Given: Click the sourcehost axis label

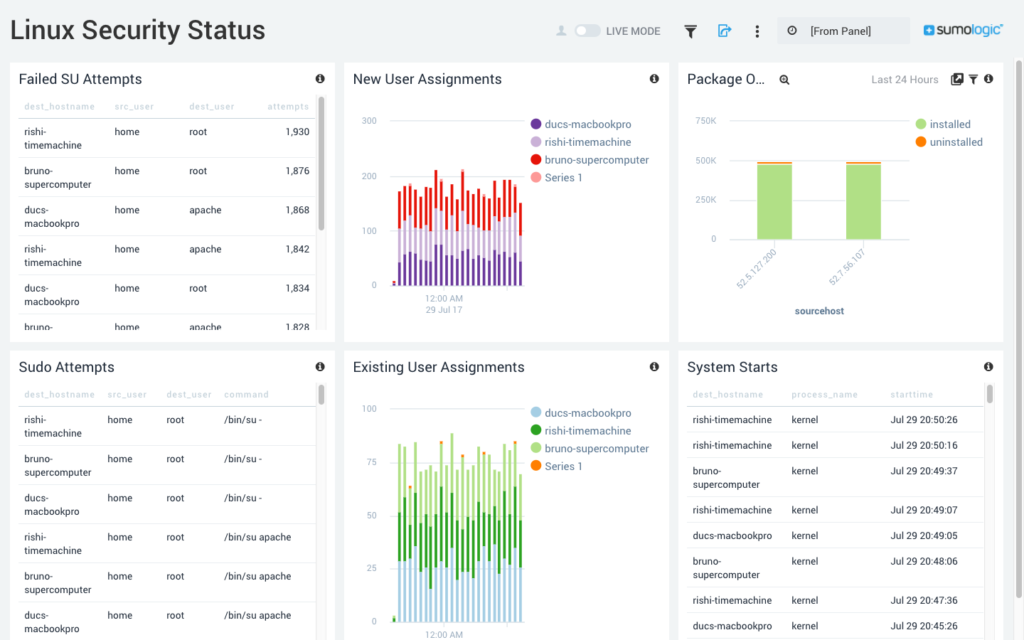Looking at the screenshot, I should 819,311.
